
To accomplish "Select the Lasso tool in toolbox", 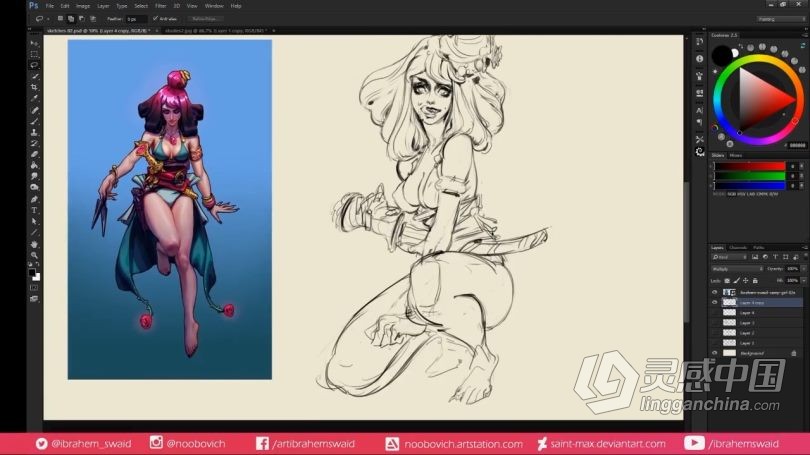I will click(34, 65).
